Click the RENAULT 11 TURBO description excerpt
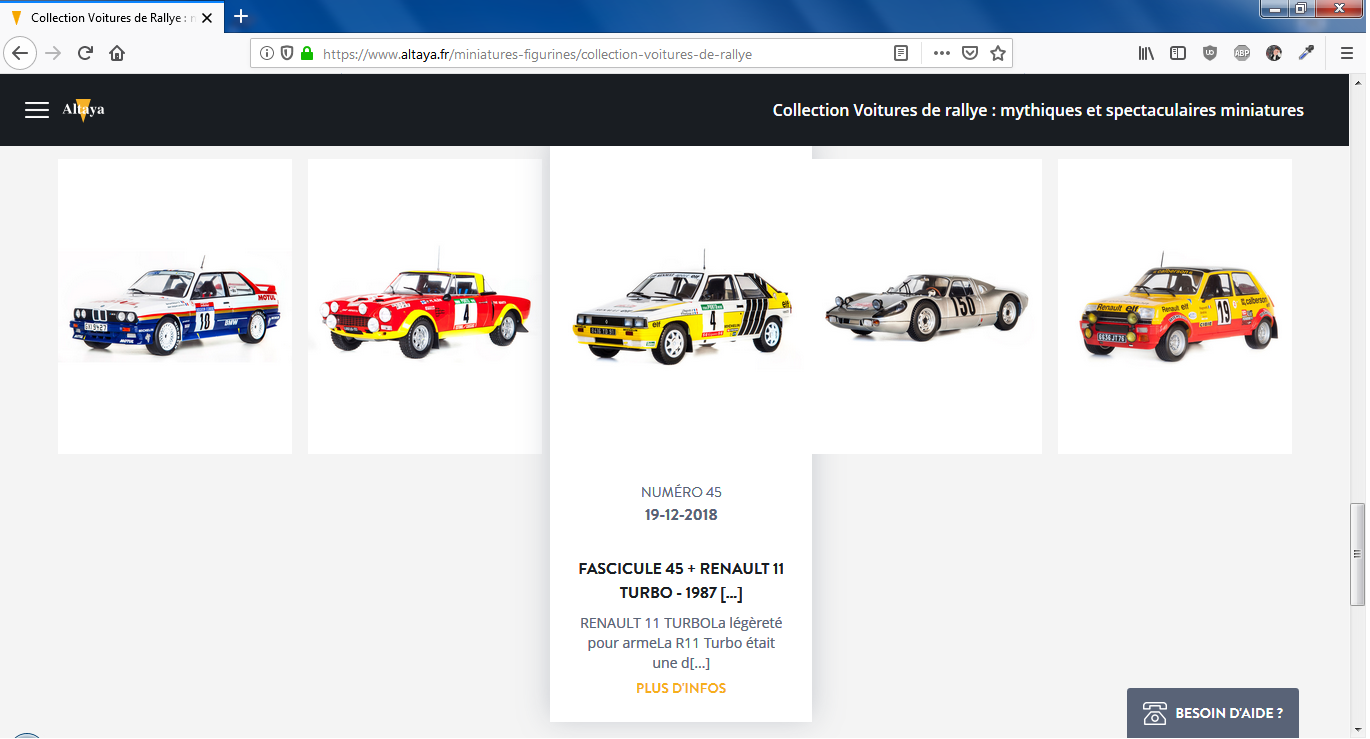 [681, 642]
